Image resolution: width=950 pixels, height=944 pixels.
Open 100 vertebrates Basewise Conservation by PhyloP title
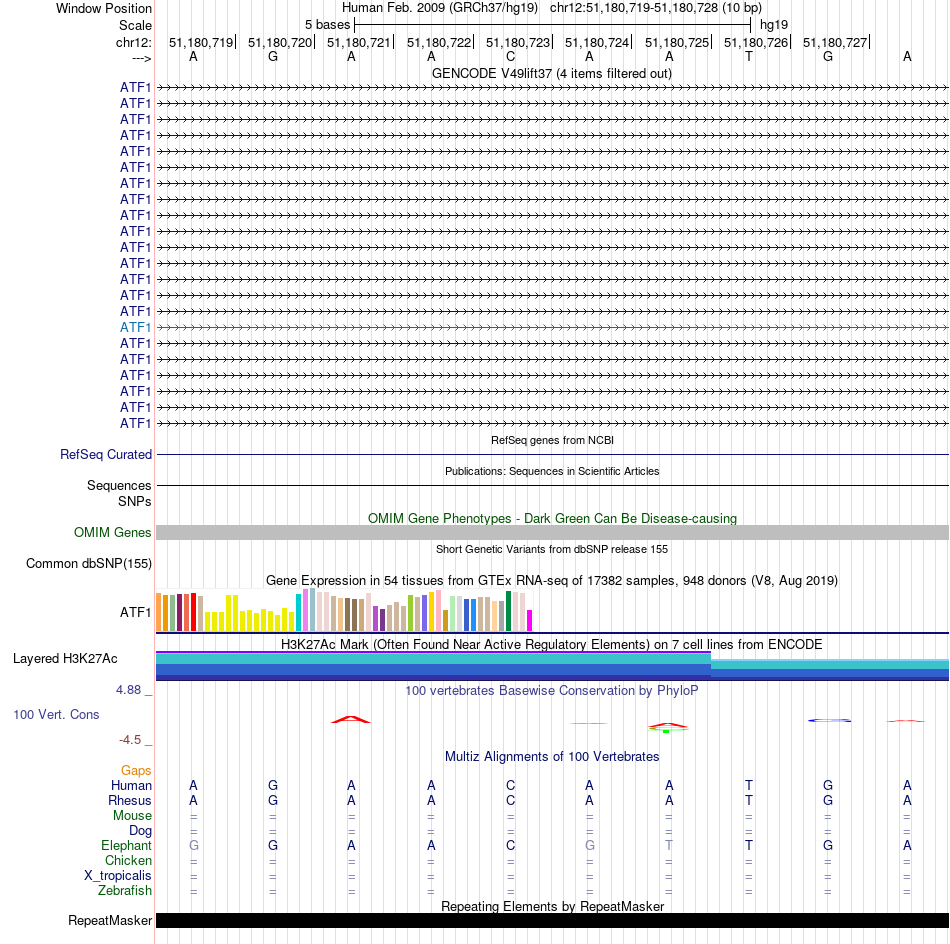pyautogui.click(x=552, y=691)
